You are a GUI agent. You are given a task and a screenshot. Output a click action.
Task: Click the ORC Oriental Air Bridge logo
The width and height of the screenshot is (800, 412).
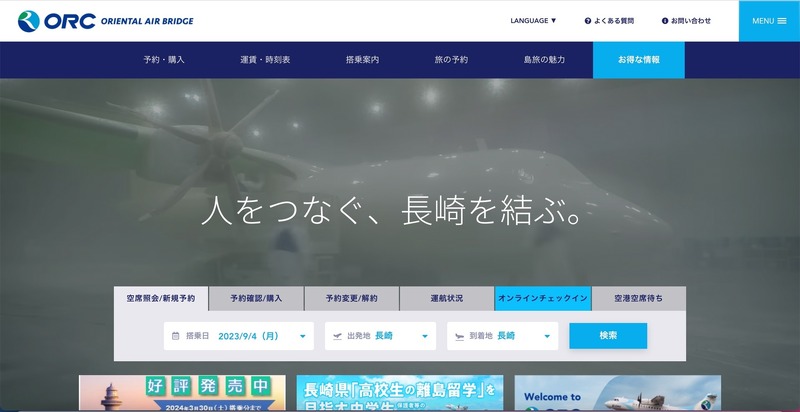(x=105, y=20)
